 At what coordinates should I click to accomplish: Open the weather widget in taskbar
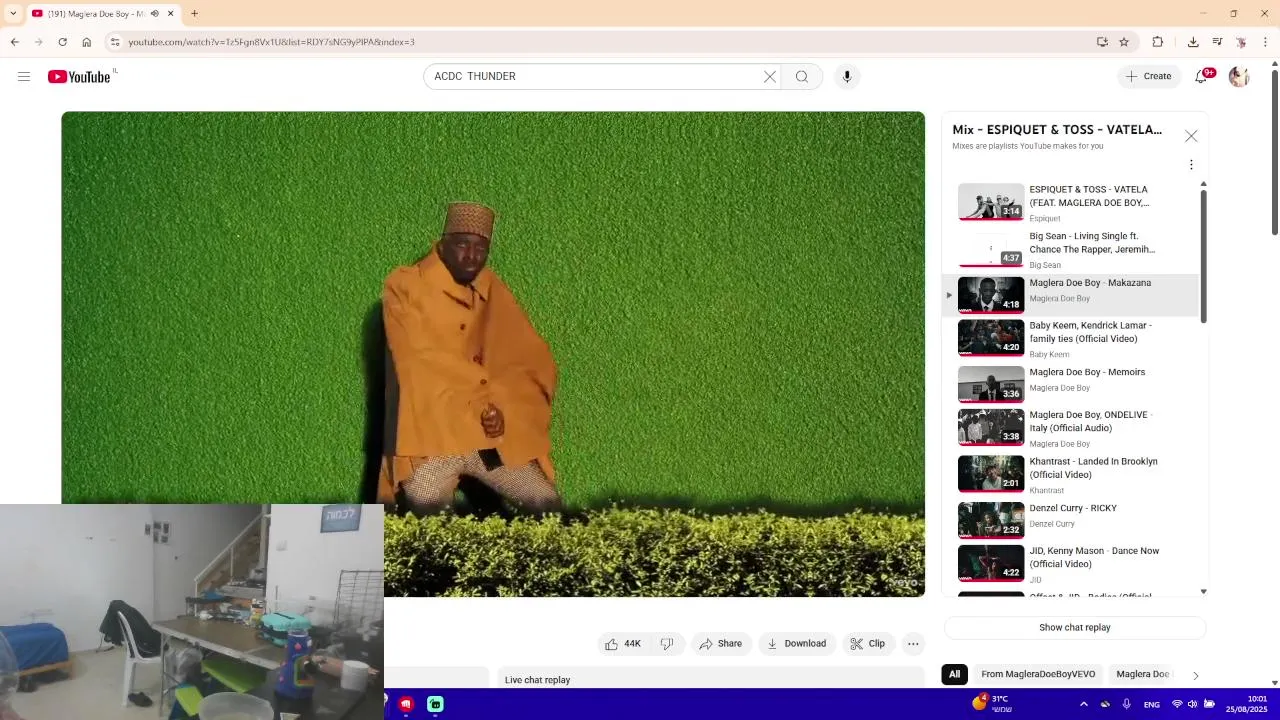pos(994,704)
